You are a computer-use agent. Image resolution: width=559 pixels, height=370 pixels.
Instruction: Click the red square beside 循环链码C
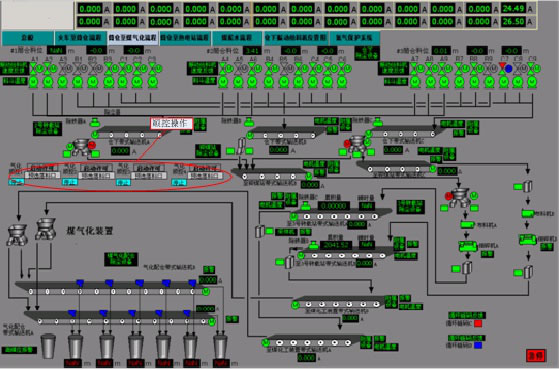(x=478, y=323)
